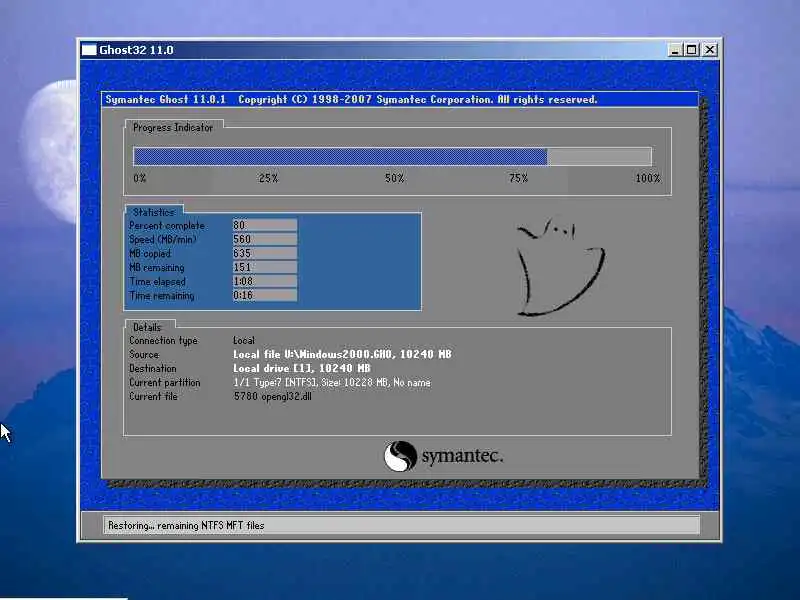800x600 pixels.
Task: Click the MB remaining label
Action: point(156,267)
